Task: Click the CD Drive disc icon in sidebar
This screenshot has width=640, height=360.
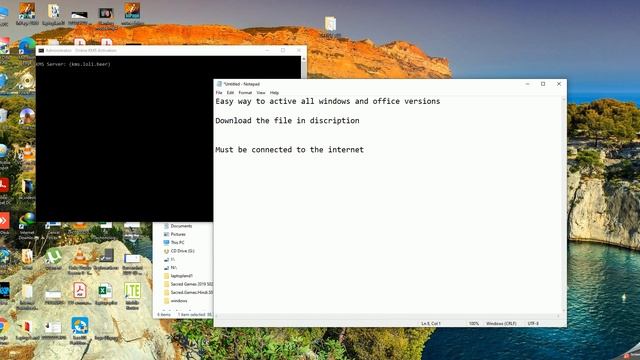Action: click(x=166, y=251)
